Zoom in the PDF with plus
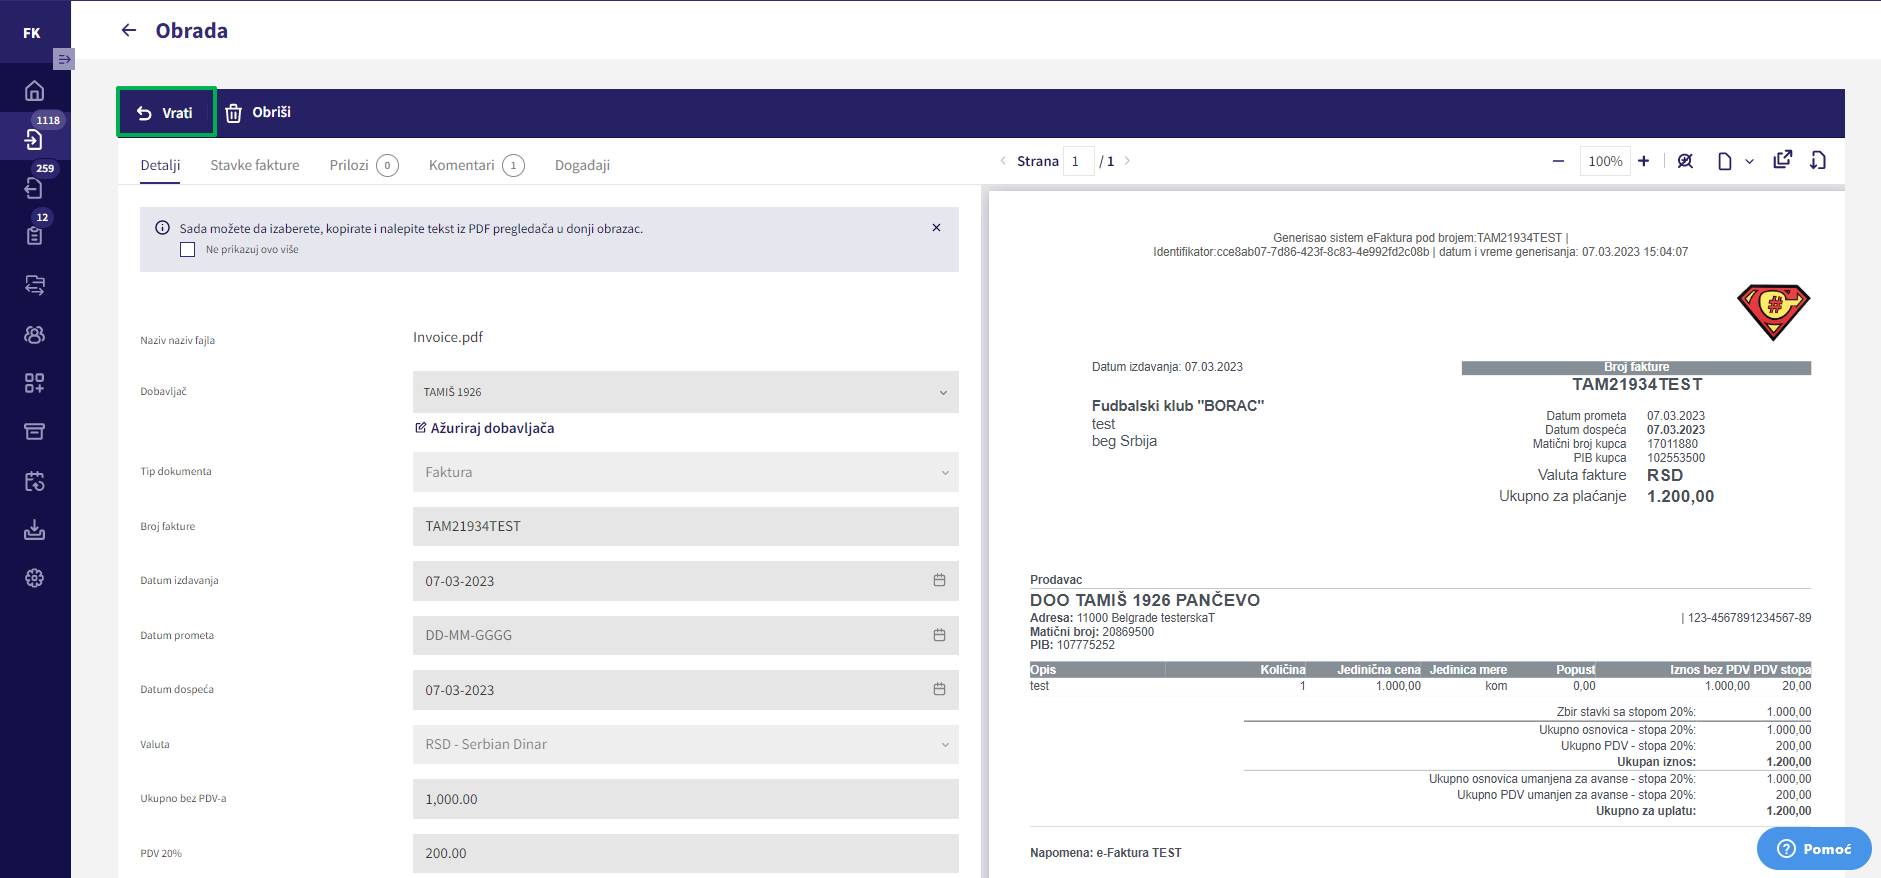This screenshot has height=878, width=1881. 1643,161
